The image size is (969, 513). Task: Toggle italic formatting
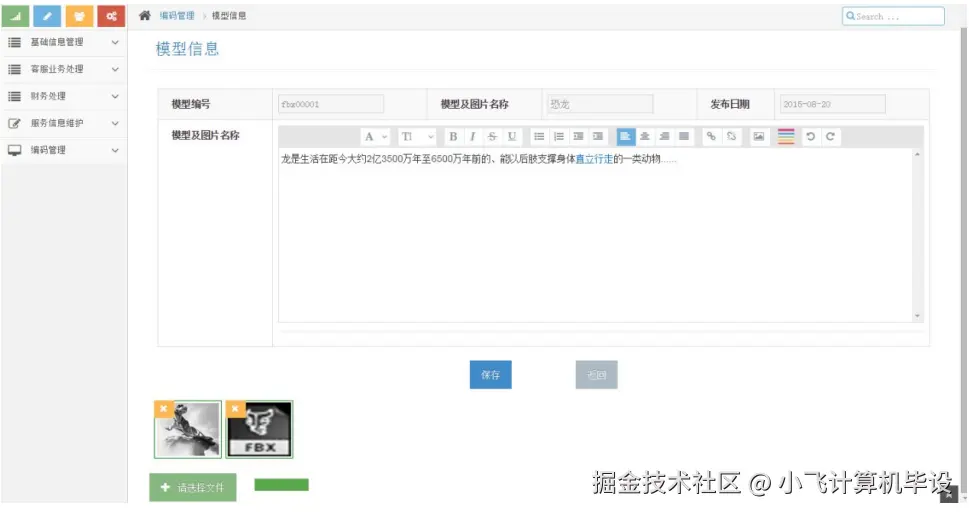pos(473,137)
